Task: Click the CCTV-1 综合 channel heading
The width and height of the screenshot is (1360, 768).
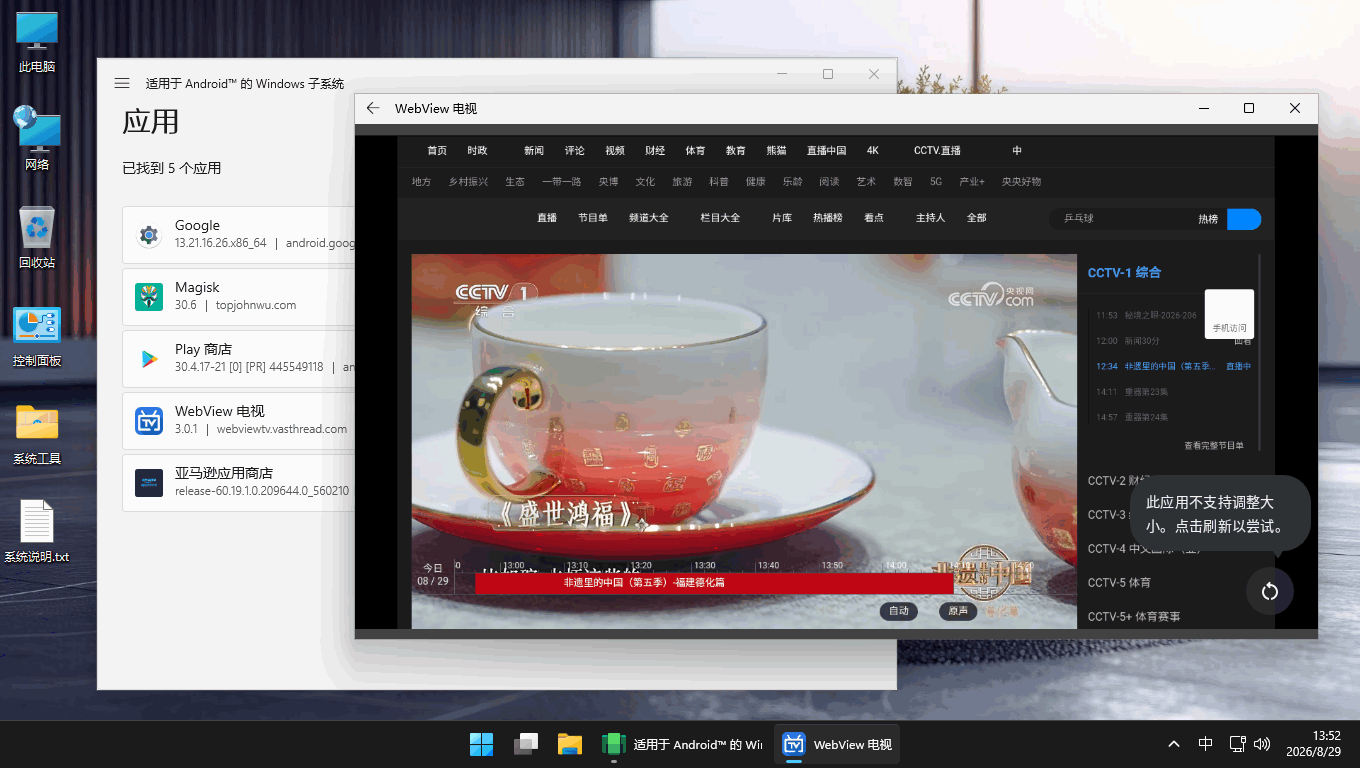Action: point(1124,273)
